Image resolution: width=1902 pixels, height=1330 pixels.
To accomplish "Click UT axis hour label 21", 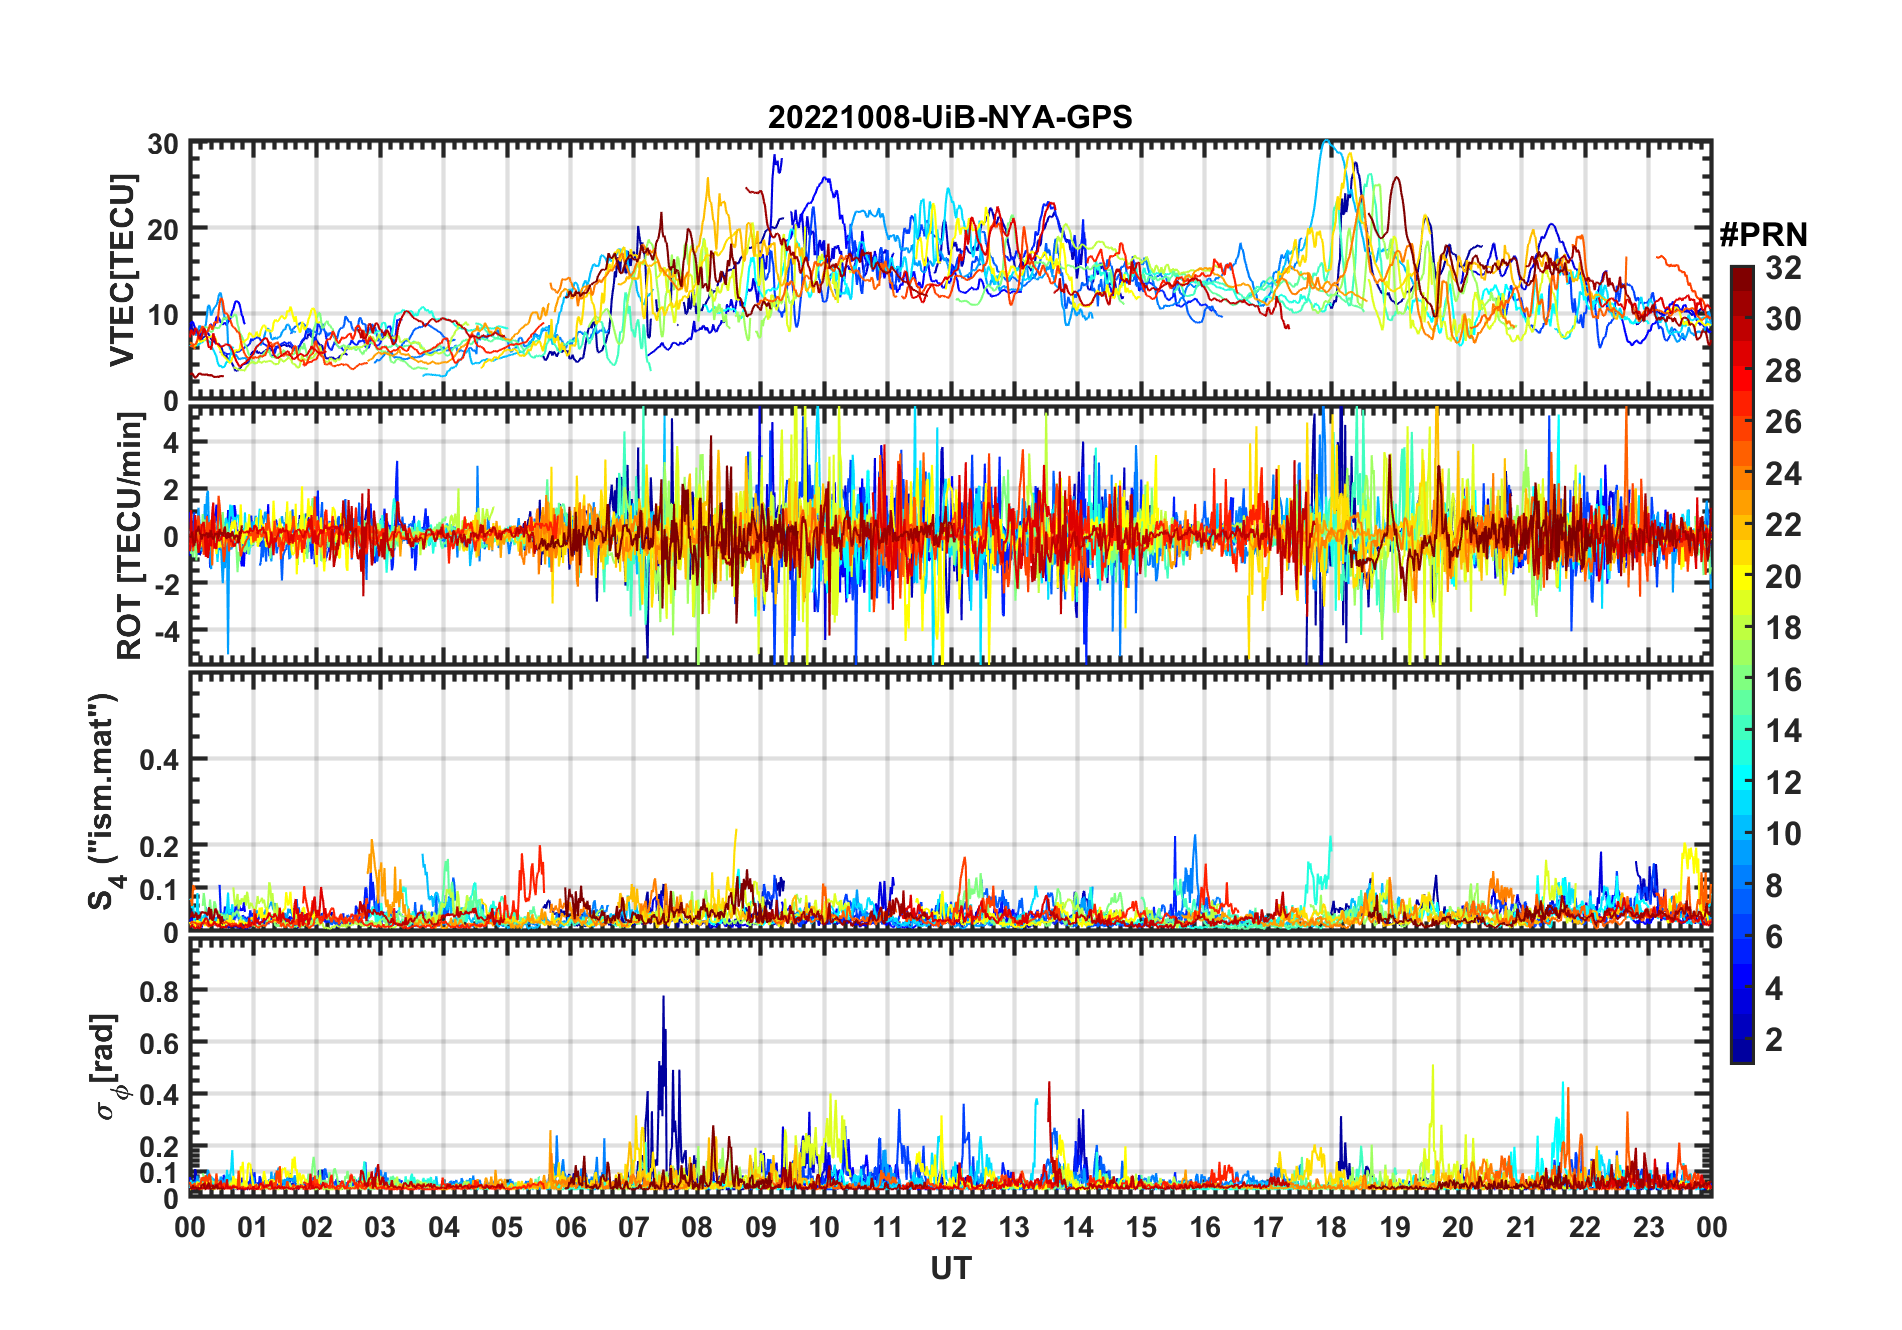I will click(1522, 1227).
